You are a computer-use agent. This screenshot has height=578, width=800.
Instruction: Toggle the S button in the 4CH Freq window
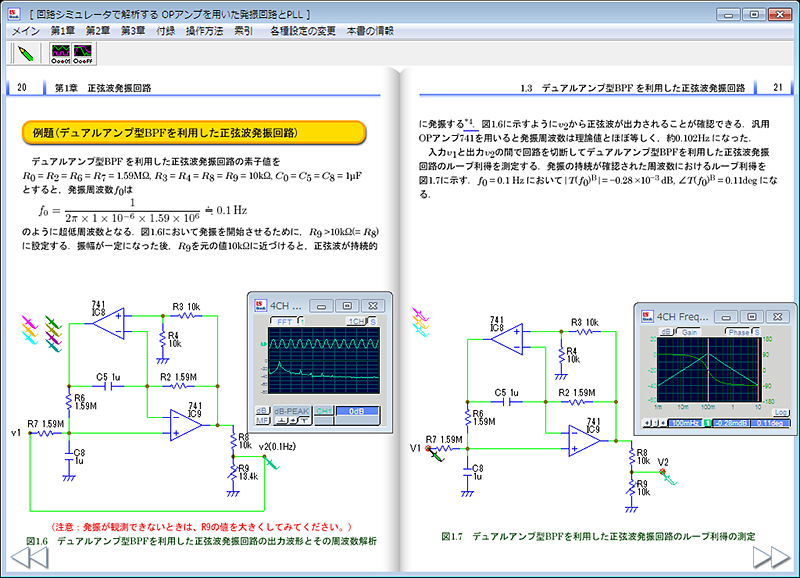click(x=757, y=332)
